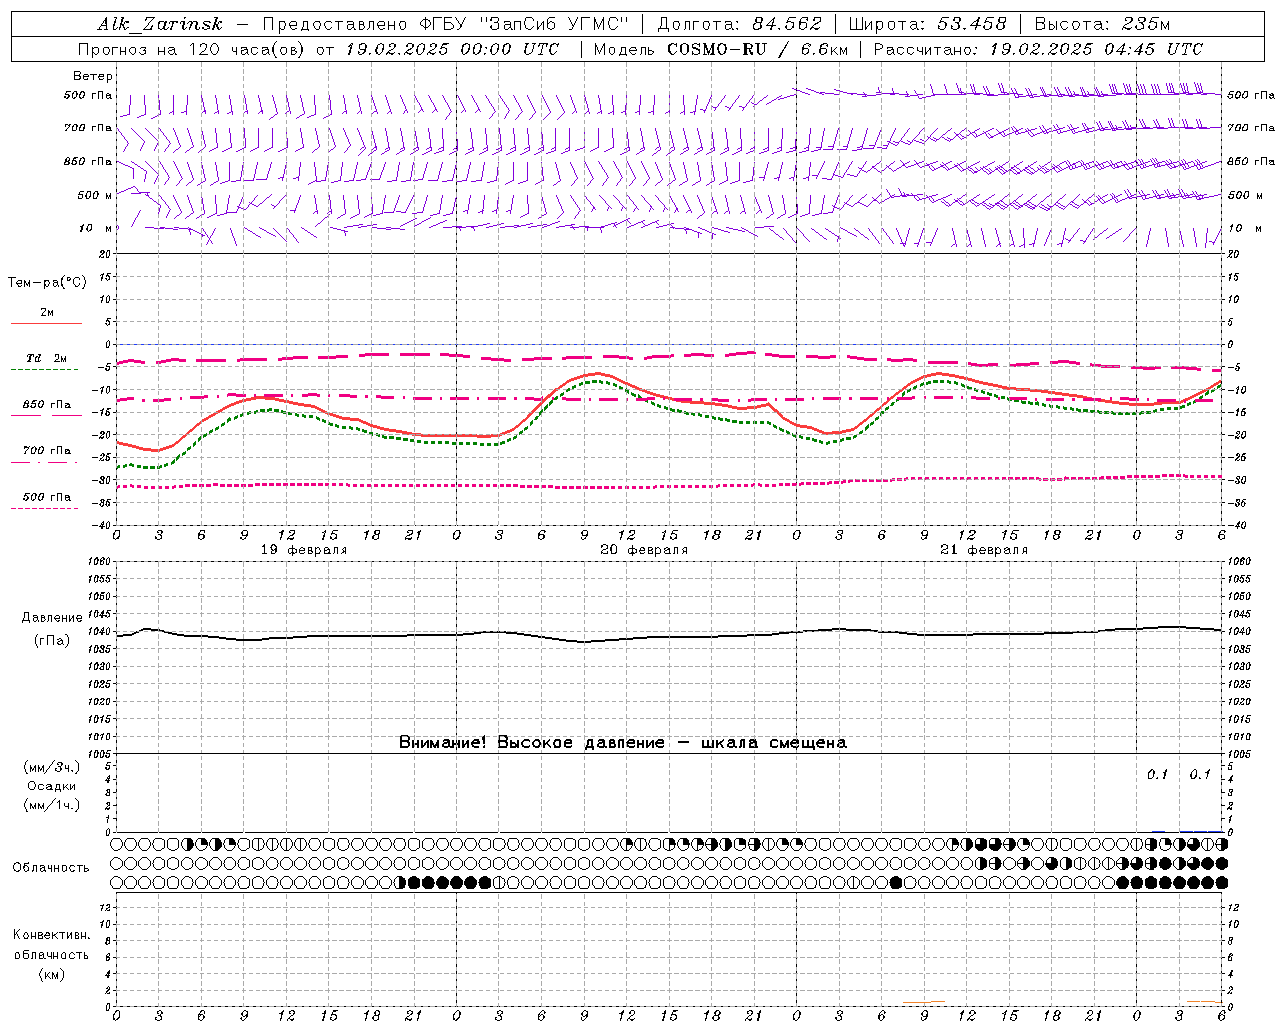Click the Ветер wind panel label
This screenshot has width=1280, height=1024.
93,76
